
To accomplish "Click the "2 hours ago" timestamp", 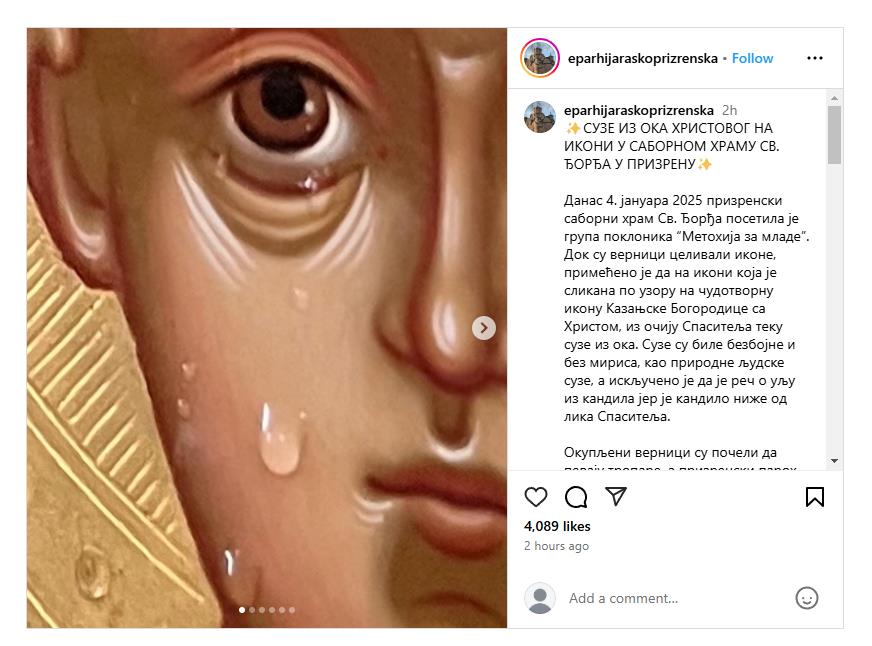I will (556, 546).
